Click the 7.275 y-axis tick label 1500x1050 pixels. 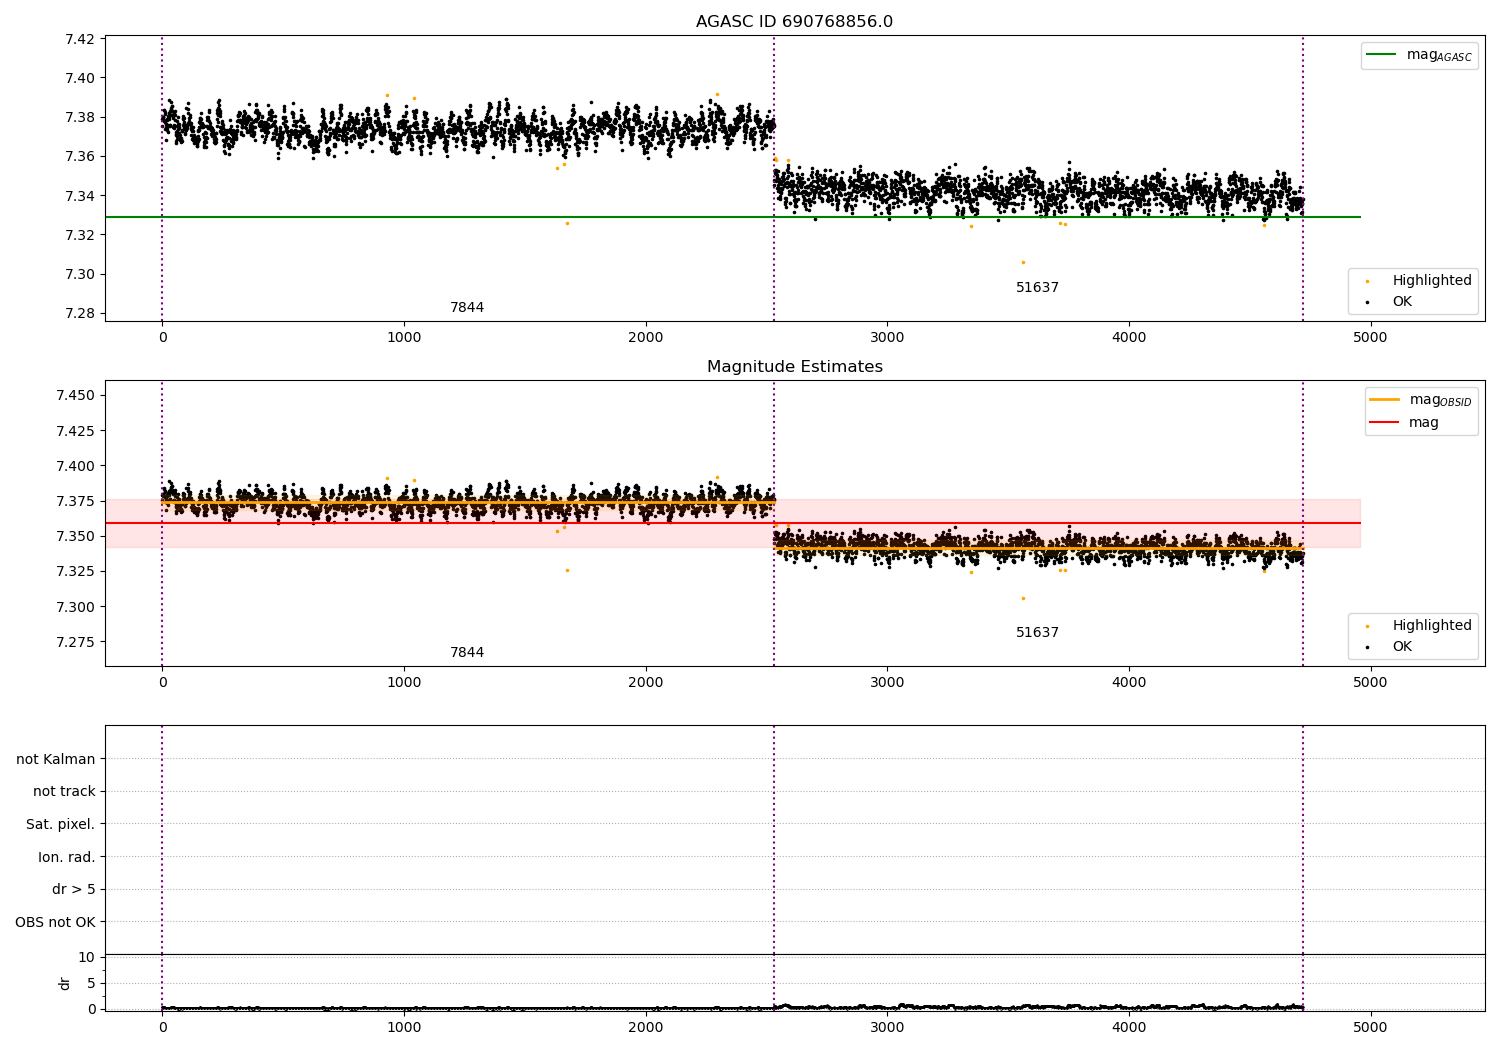click(75, 643)
